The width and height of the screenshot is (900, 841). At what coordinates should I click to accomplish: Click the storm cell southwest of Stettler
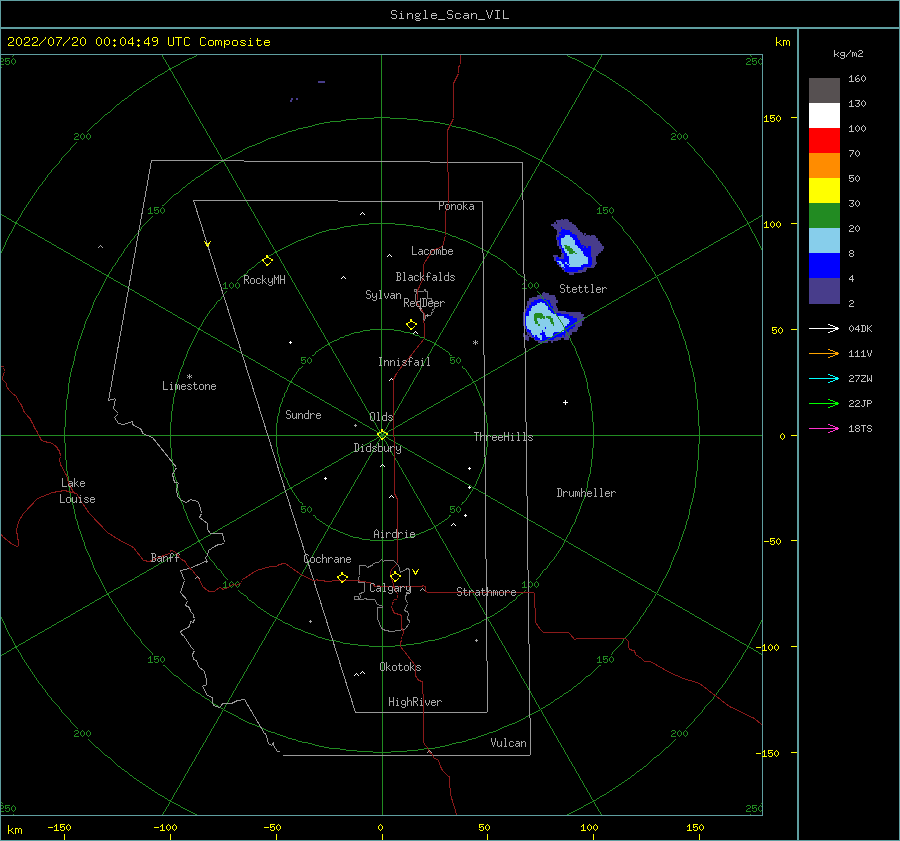tap(551, 319)
